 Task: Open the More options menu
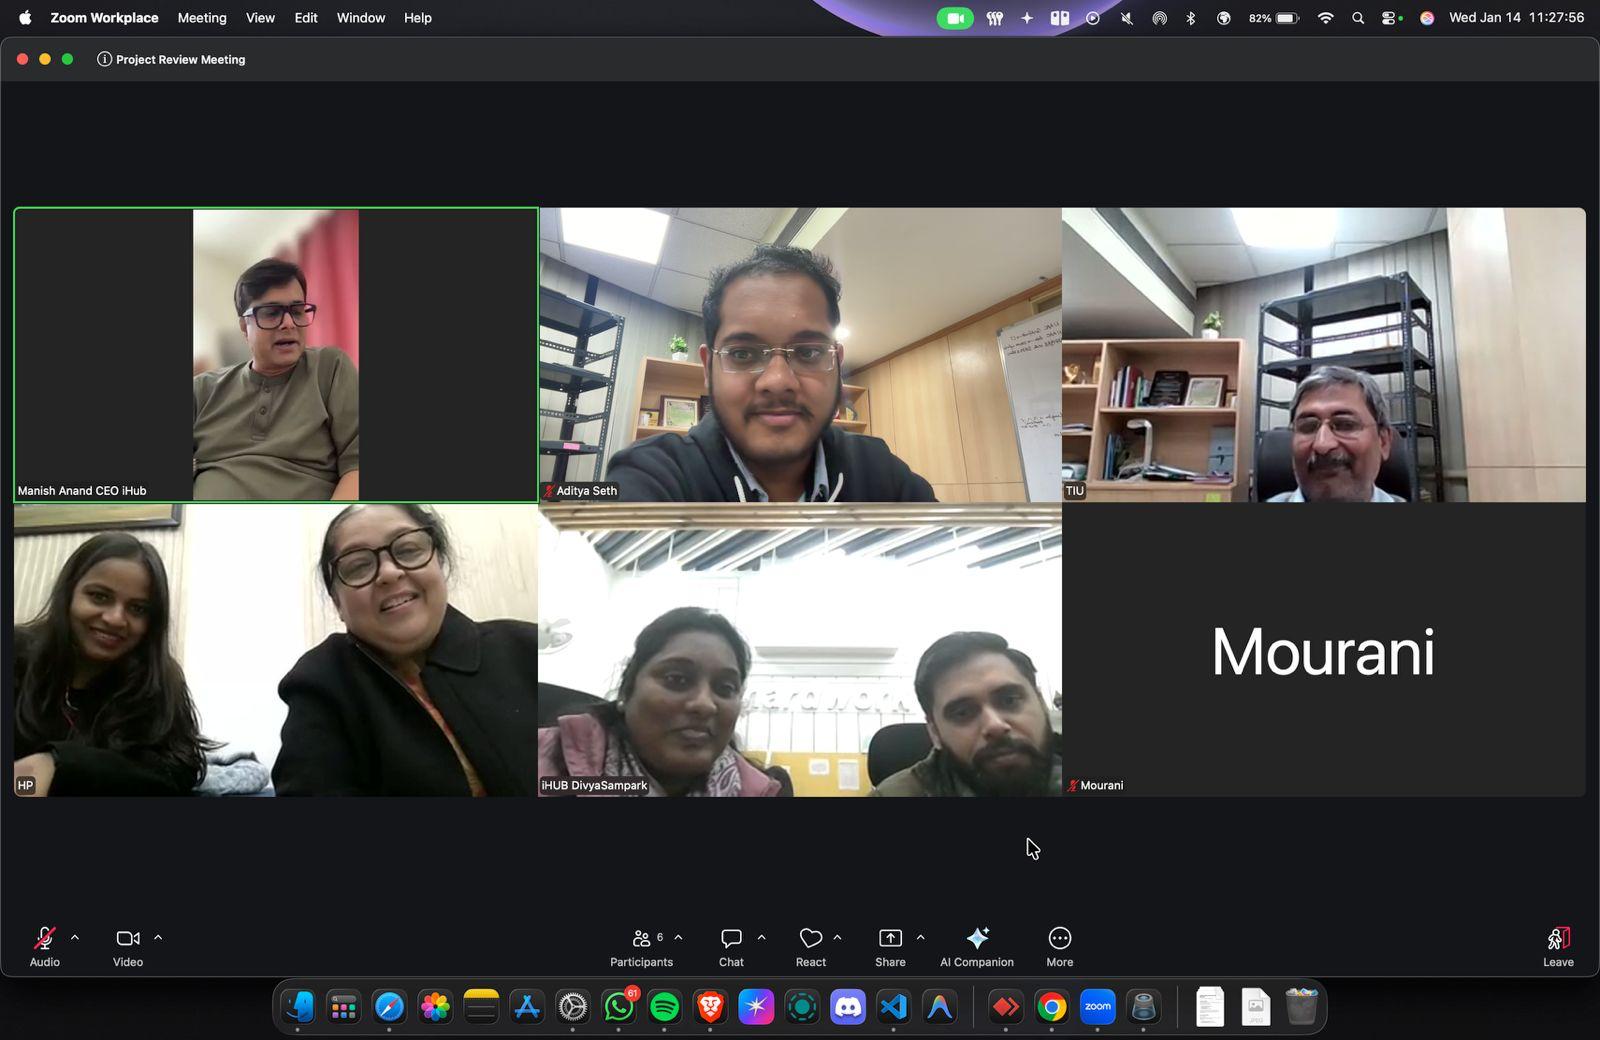(x=1060, y=947)
